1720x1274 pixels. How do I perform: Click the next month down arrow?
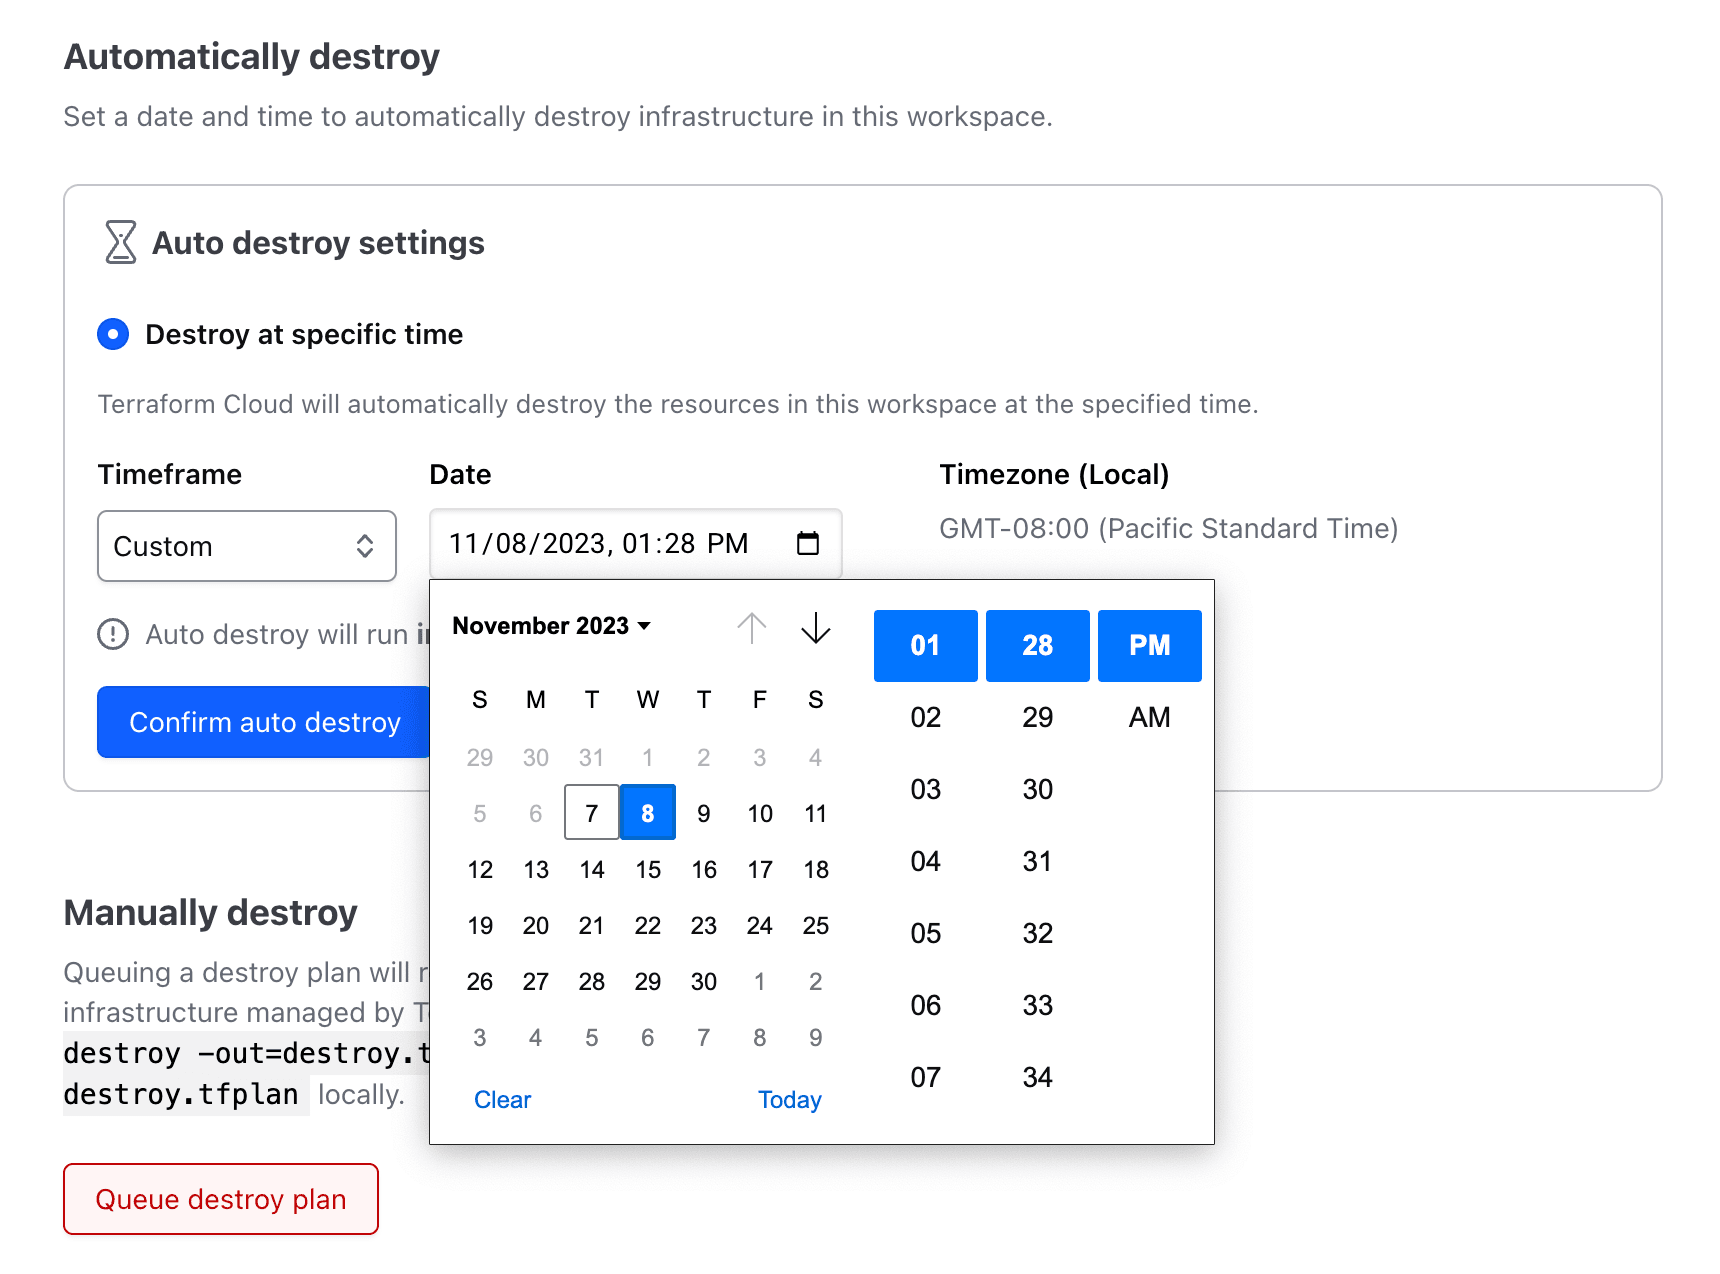click(x=816, y=628)
